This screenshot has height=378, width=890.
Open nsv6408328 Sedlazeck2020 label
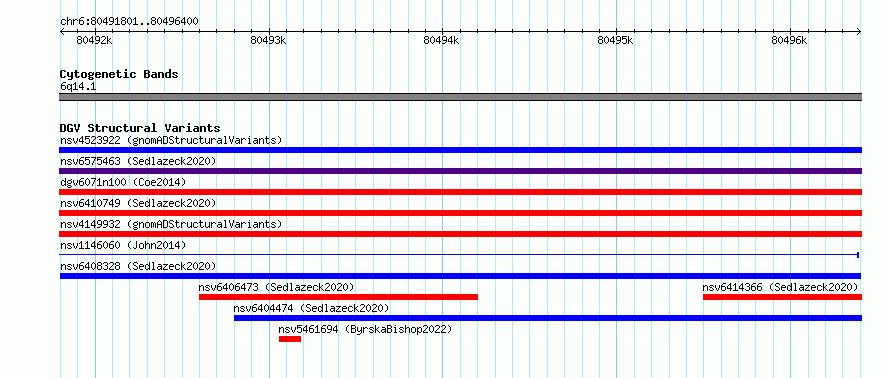point(138,266)
